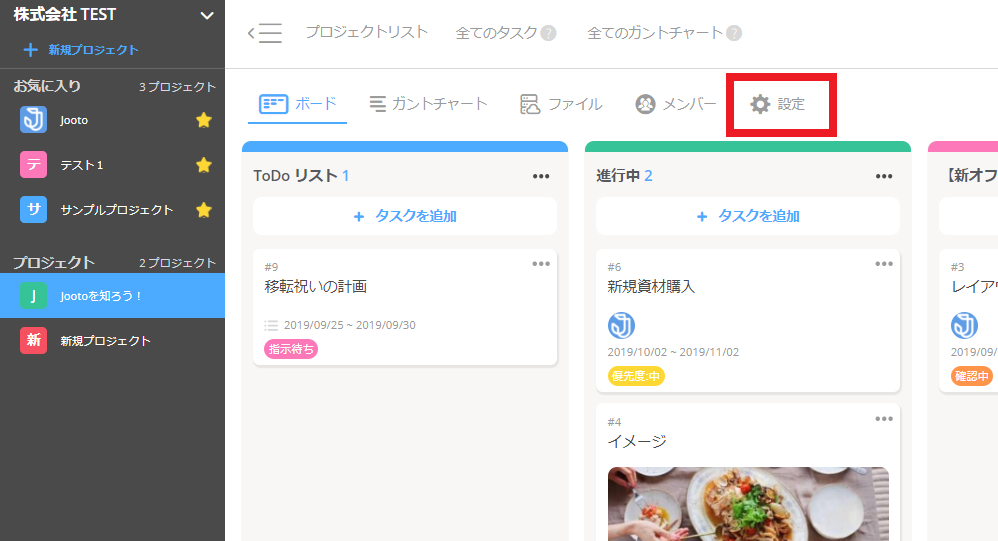Click the plus icon for 新規プロジェクト

pyautogui.click(x=30, y=50)
